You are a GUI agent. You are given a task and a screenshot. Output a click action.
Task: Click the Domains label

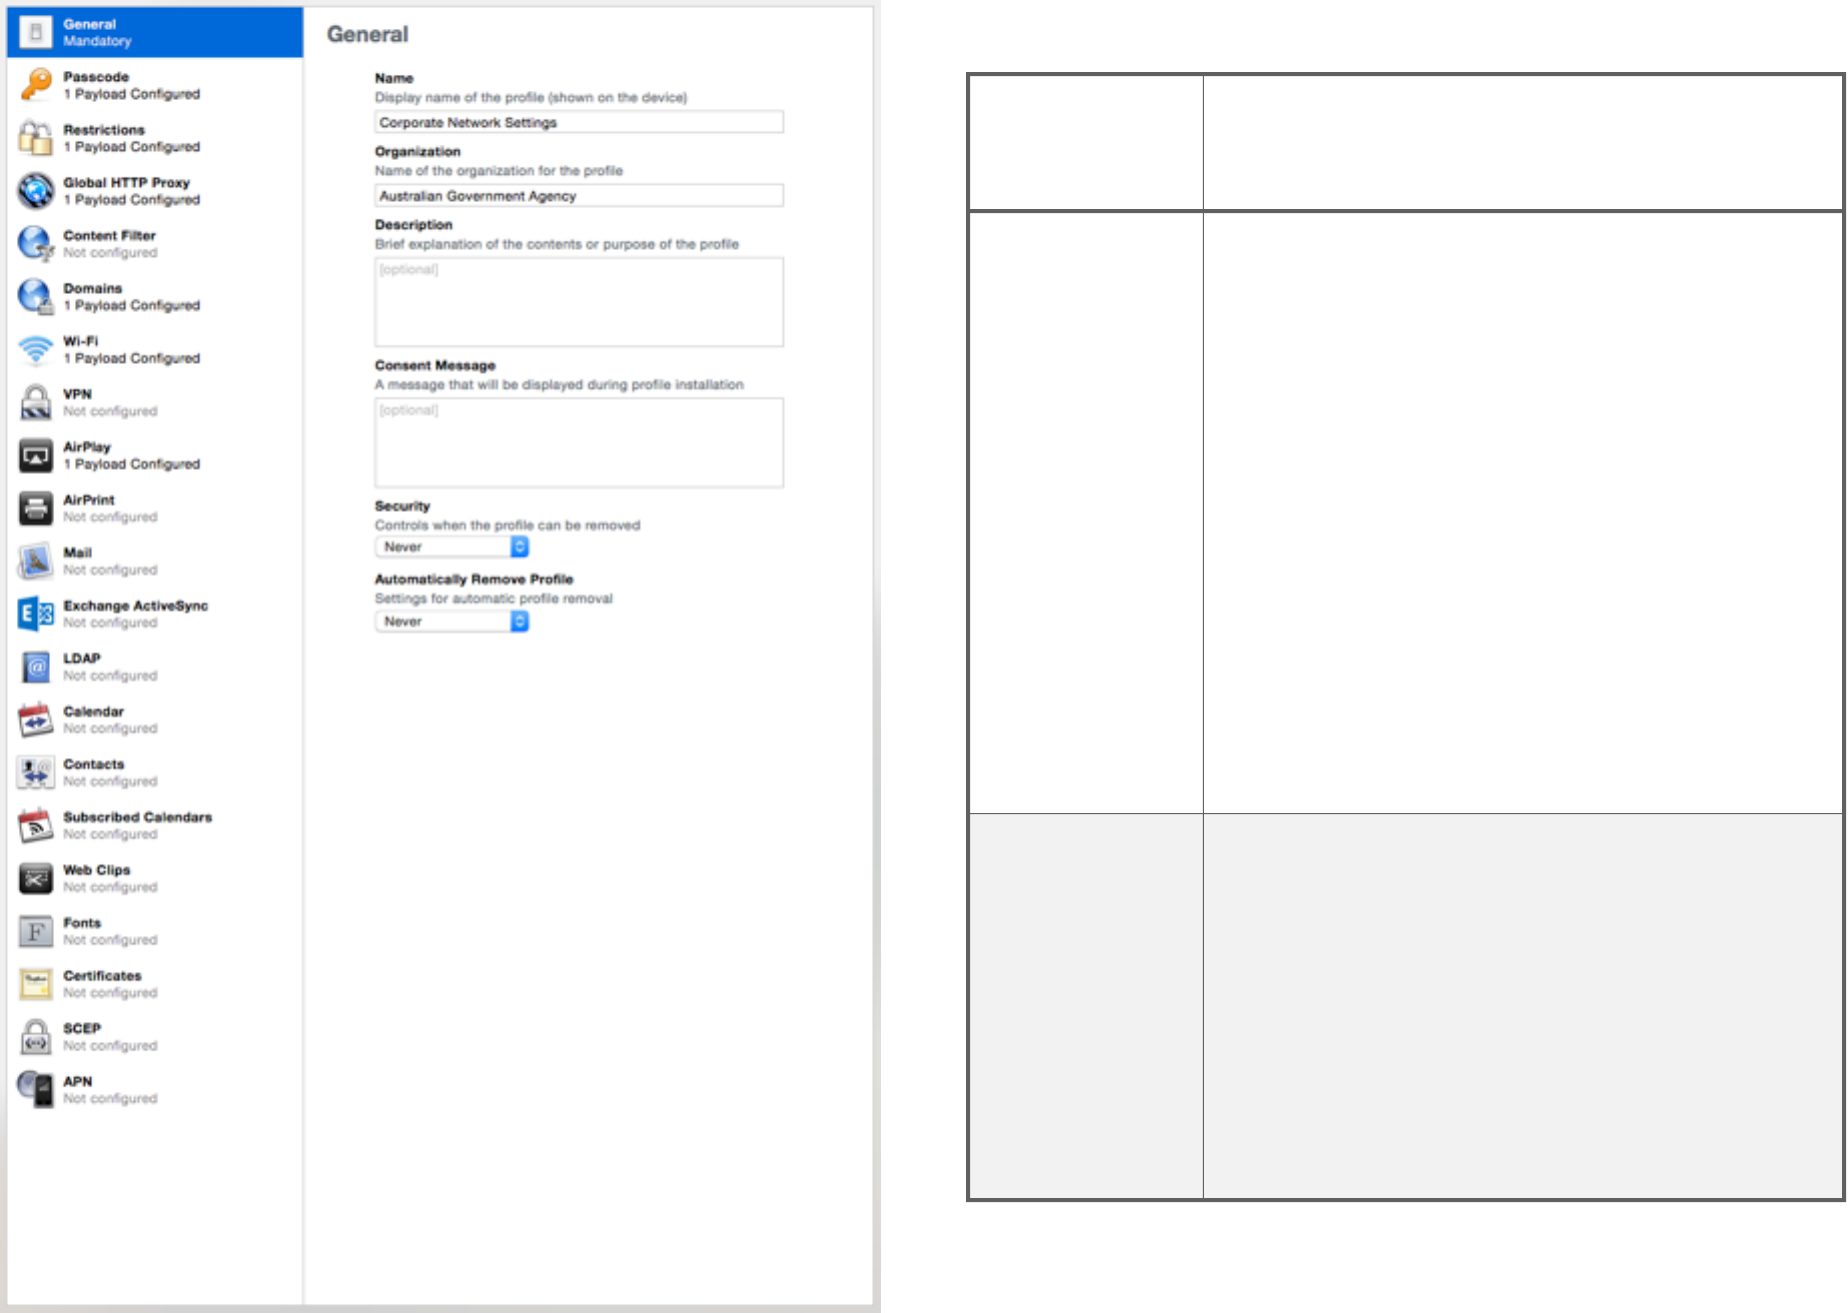coord(93,289)
